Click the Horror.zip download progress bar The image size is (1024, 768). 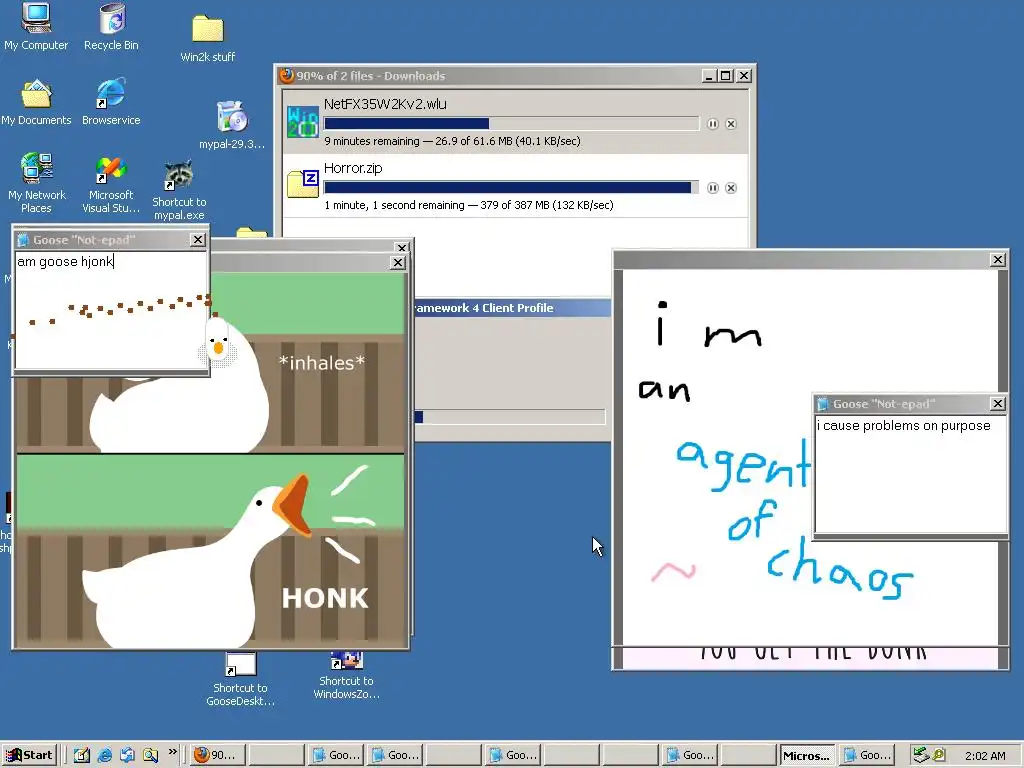coord(511,188)
